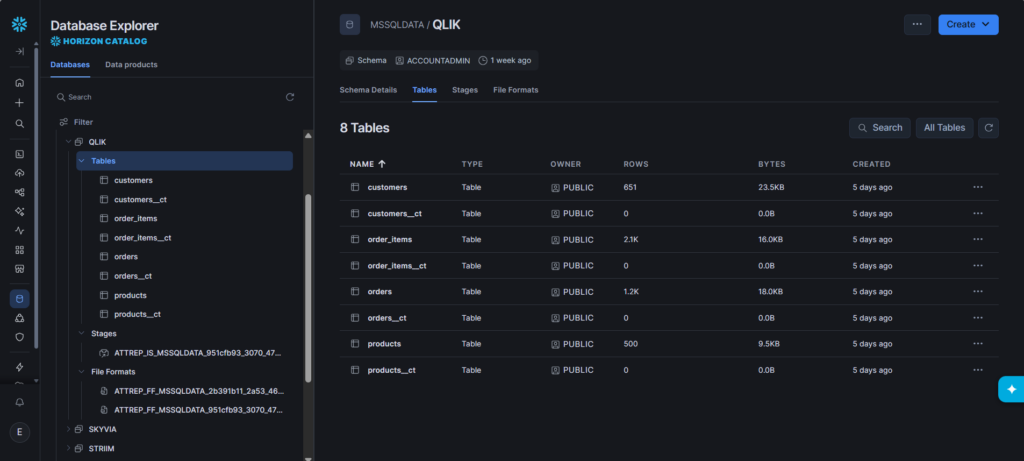Open the sidebar Search magnifier icon
Screen dimensions: 1024x461
pyautogui.click(x=20, y=123)
